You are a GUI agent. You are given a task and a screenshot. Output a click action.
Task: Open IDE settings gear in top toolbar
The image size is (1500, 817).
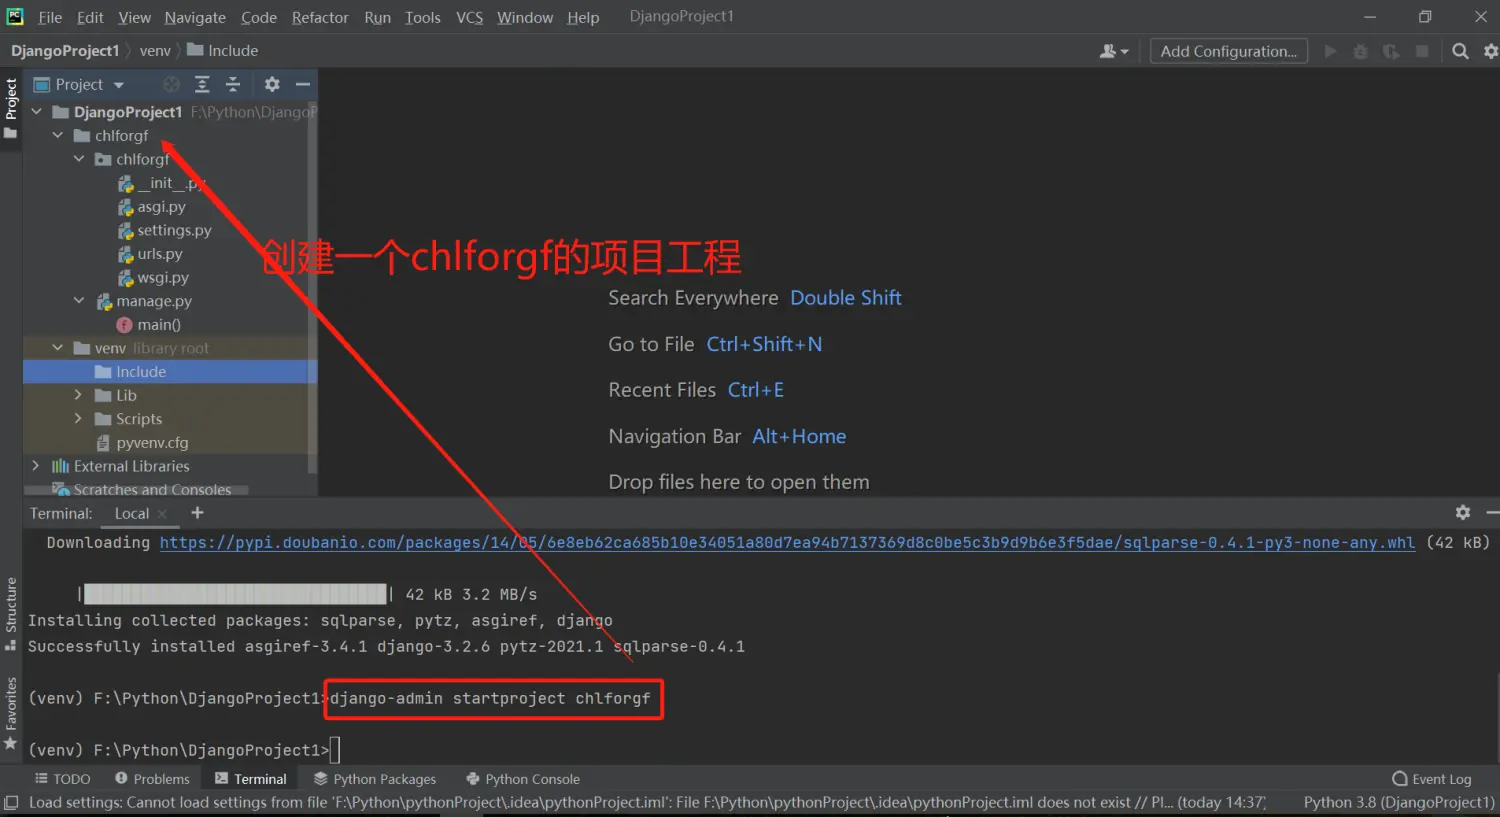pyautogui.click(x=1490, y=51)
